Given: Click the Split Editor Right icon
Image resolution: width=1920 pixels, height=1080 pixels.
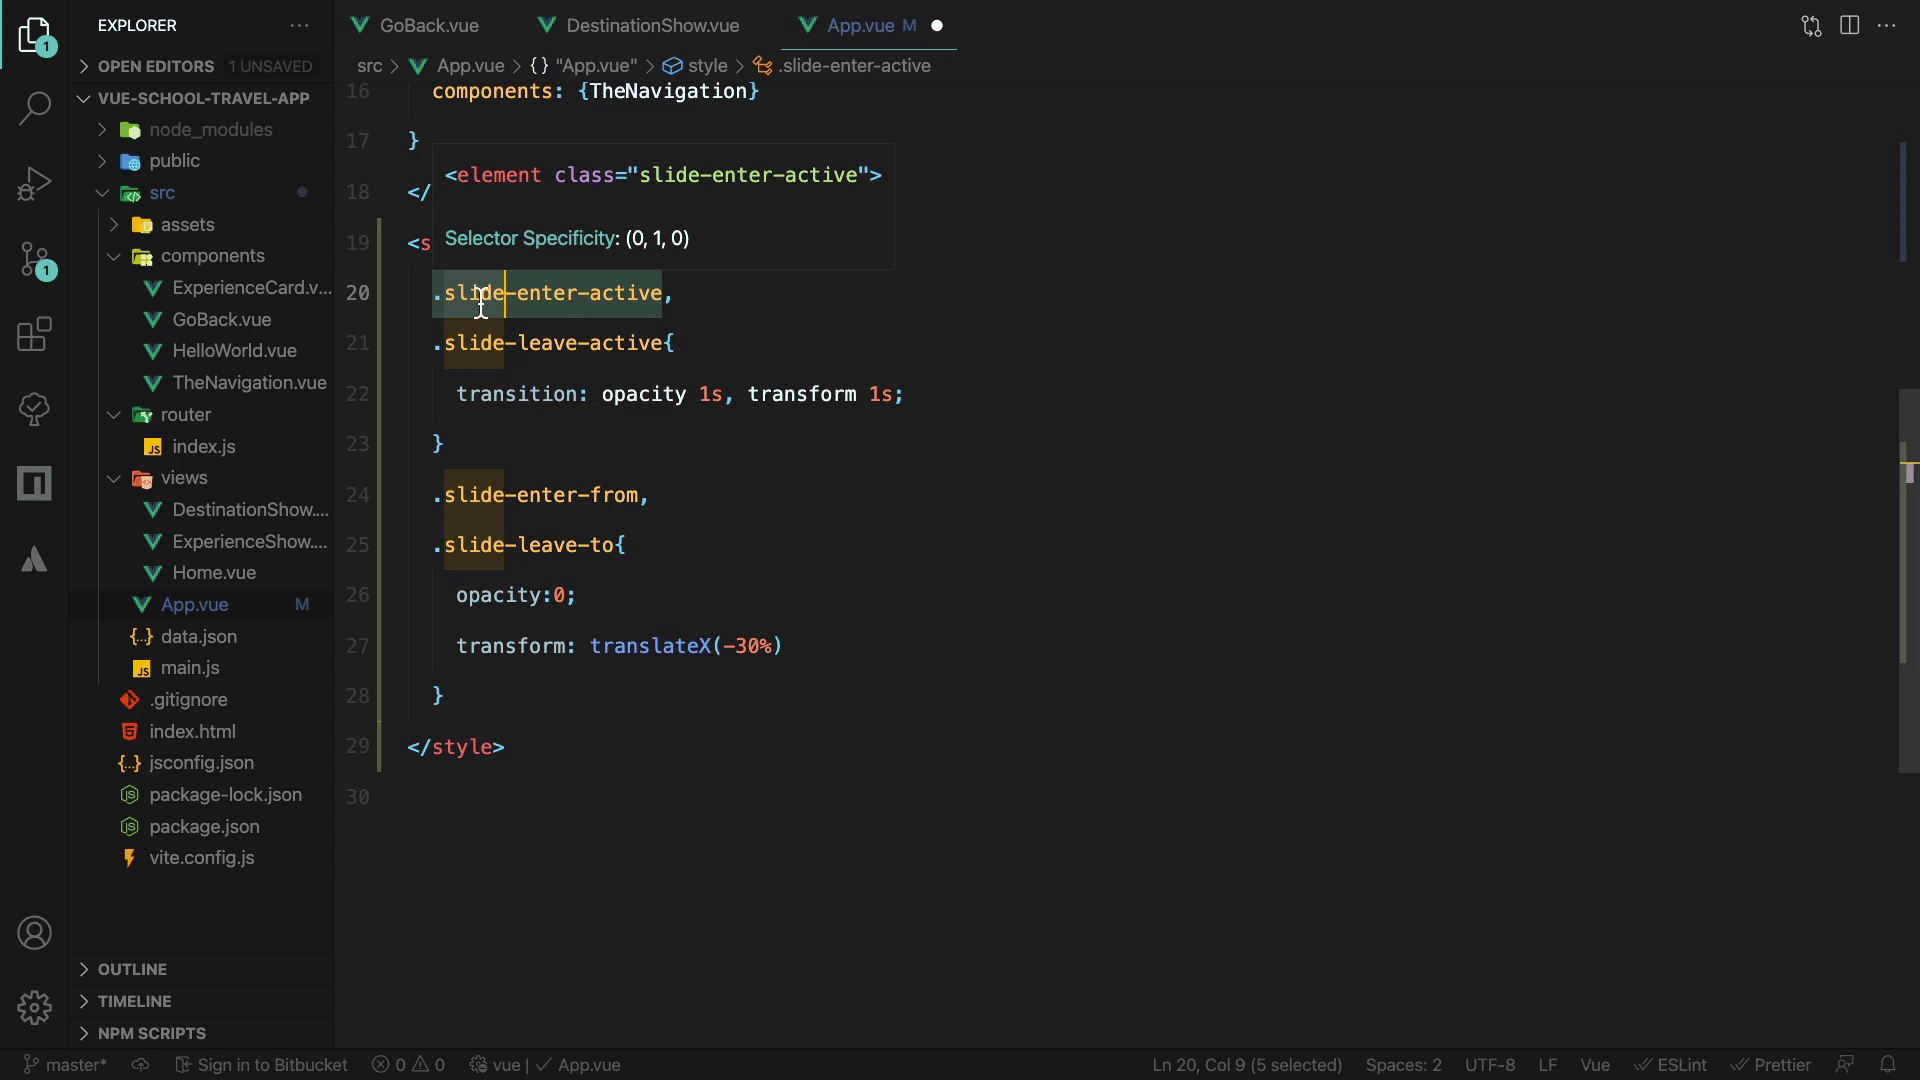Looking at the screenshot, I should coord(1849,26).
